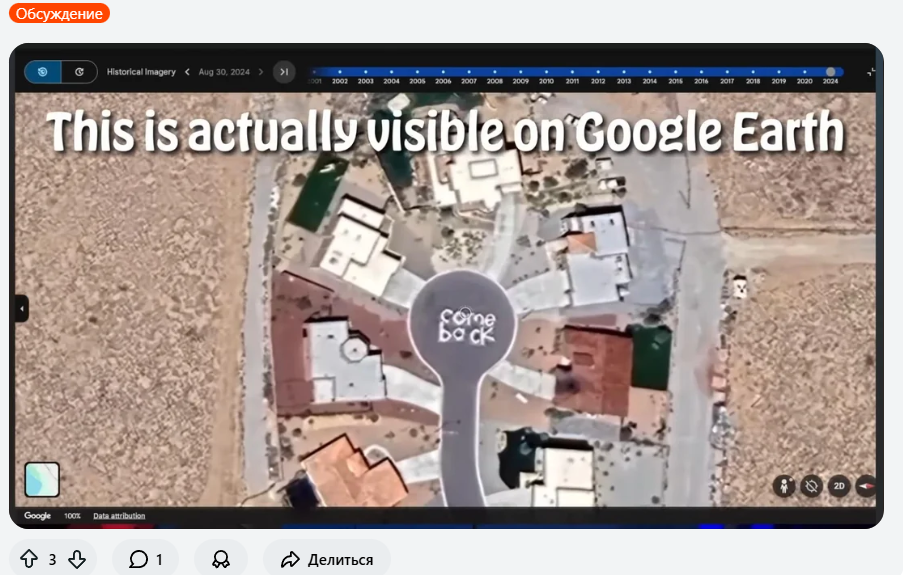
Task: Toggle the active Historical Imagery mode icon
Action: click(x=43, y=72)
